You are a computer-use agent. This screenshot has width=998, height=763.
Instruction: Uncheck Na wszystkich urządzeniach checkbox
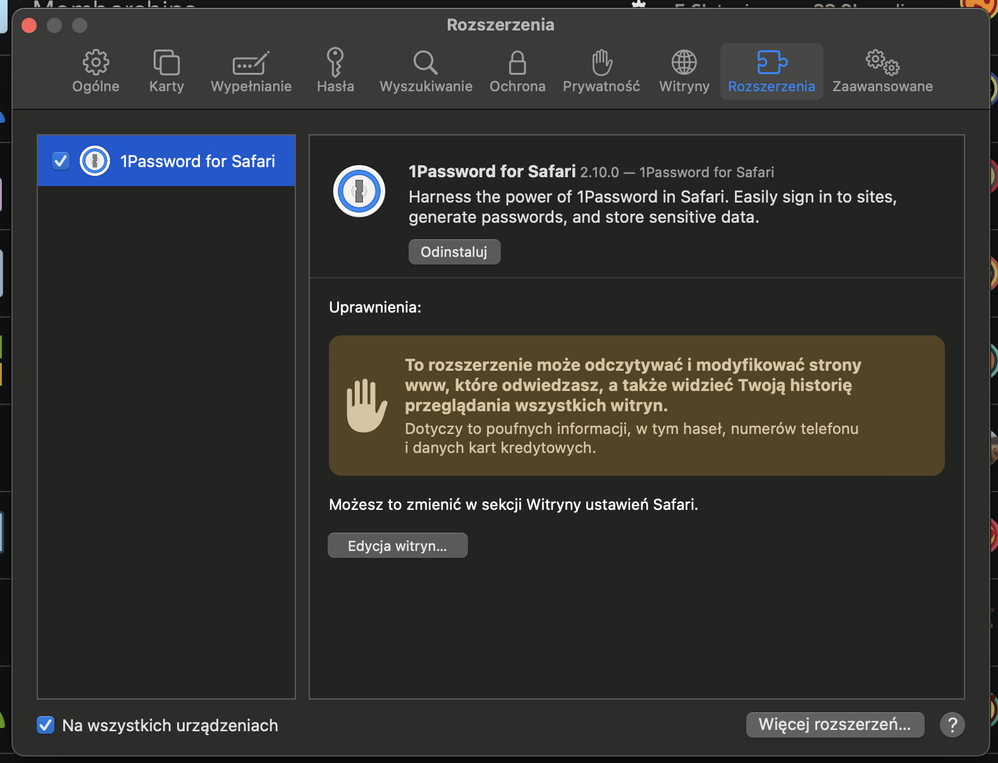click(46, 725)
